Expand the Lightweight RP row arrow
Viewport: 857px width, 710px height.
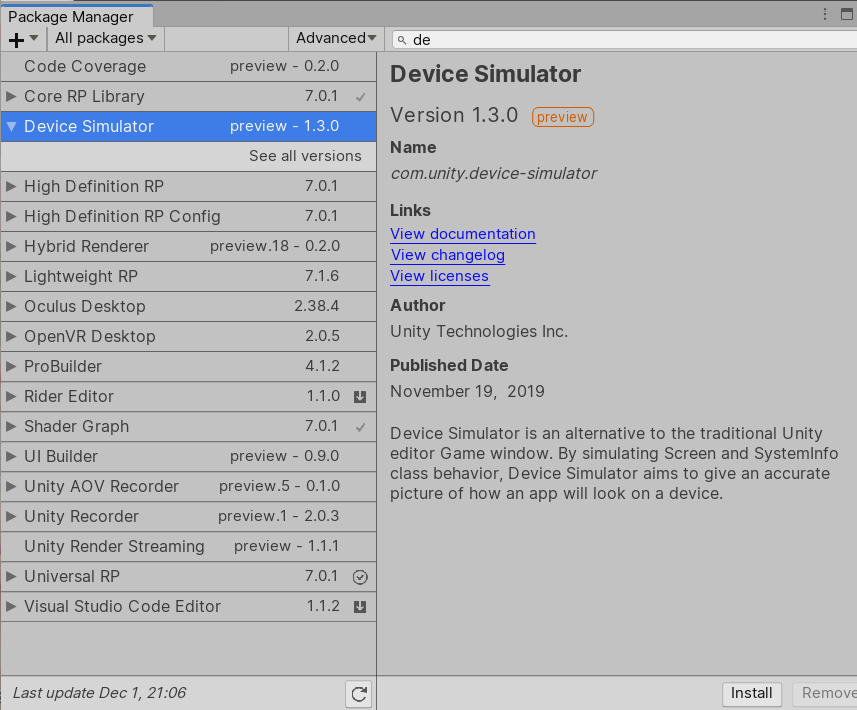[11, 277]
